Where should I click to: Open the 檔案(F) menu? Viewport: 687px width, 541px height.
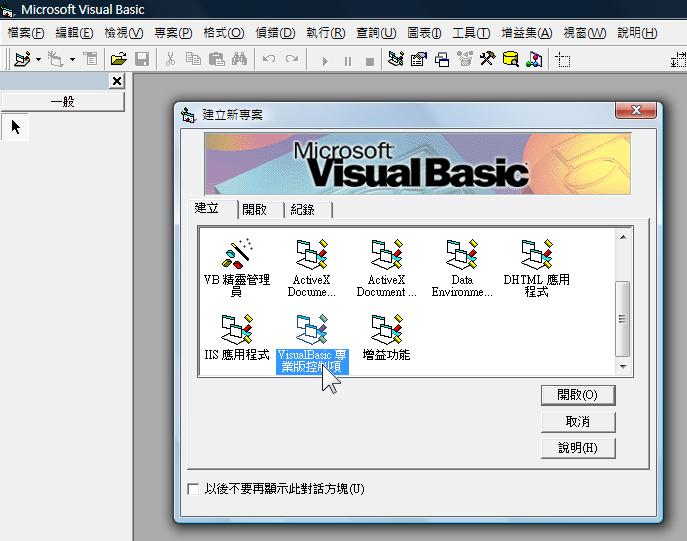26,33
